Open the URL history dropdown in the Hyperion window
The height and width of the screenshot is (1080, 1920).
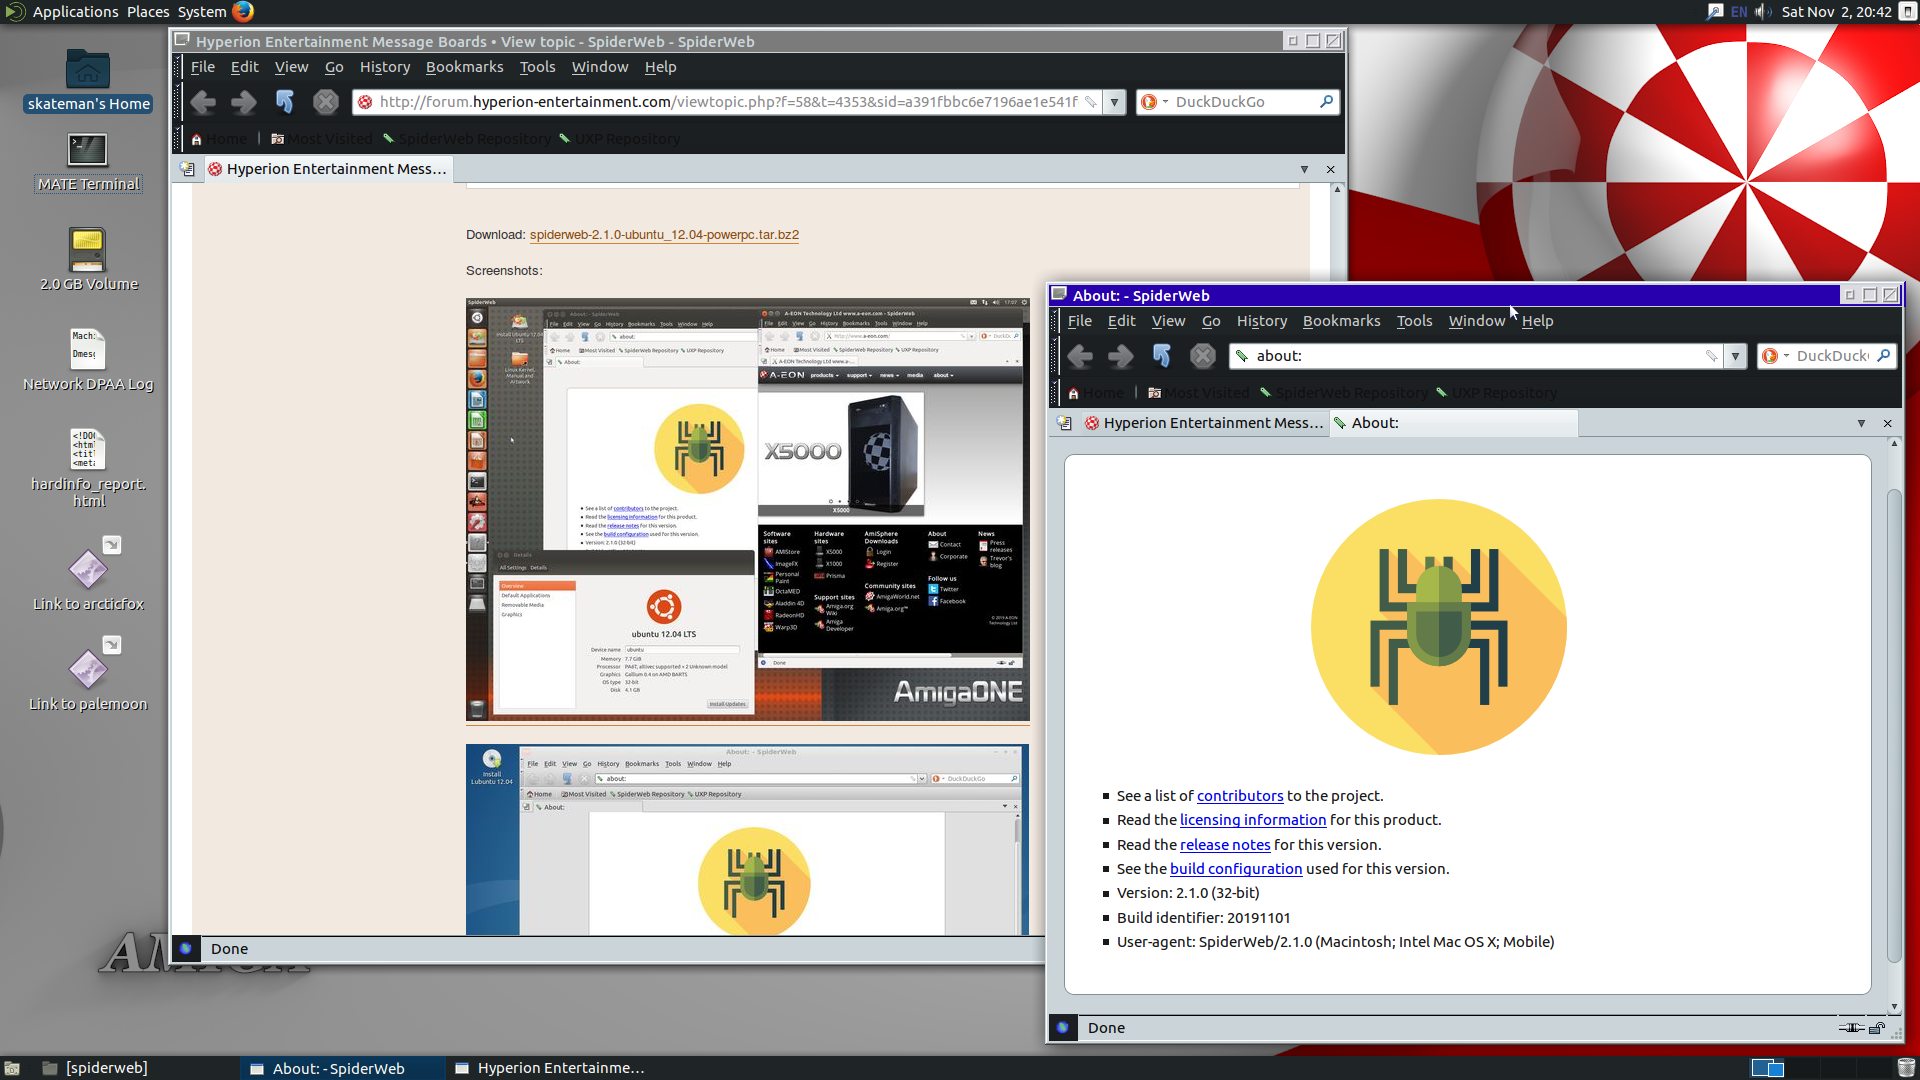(x=1114, y=102)
